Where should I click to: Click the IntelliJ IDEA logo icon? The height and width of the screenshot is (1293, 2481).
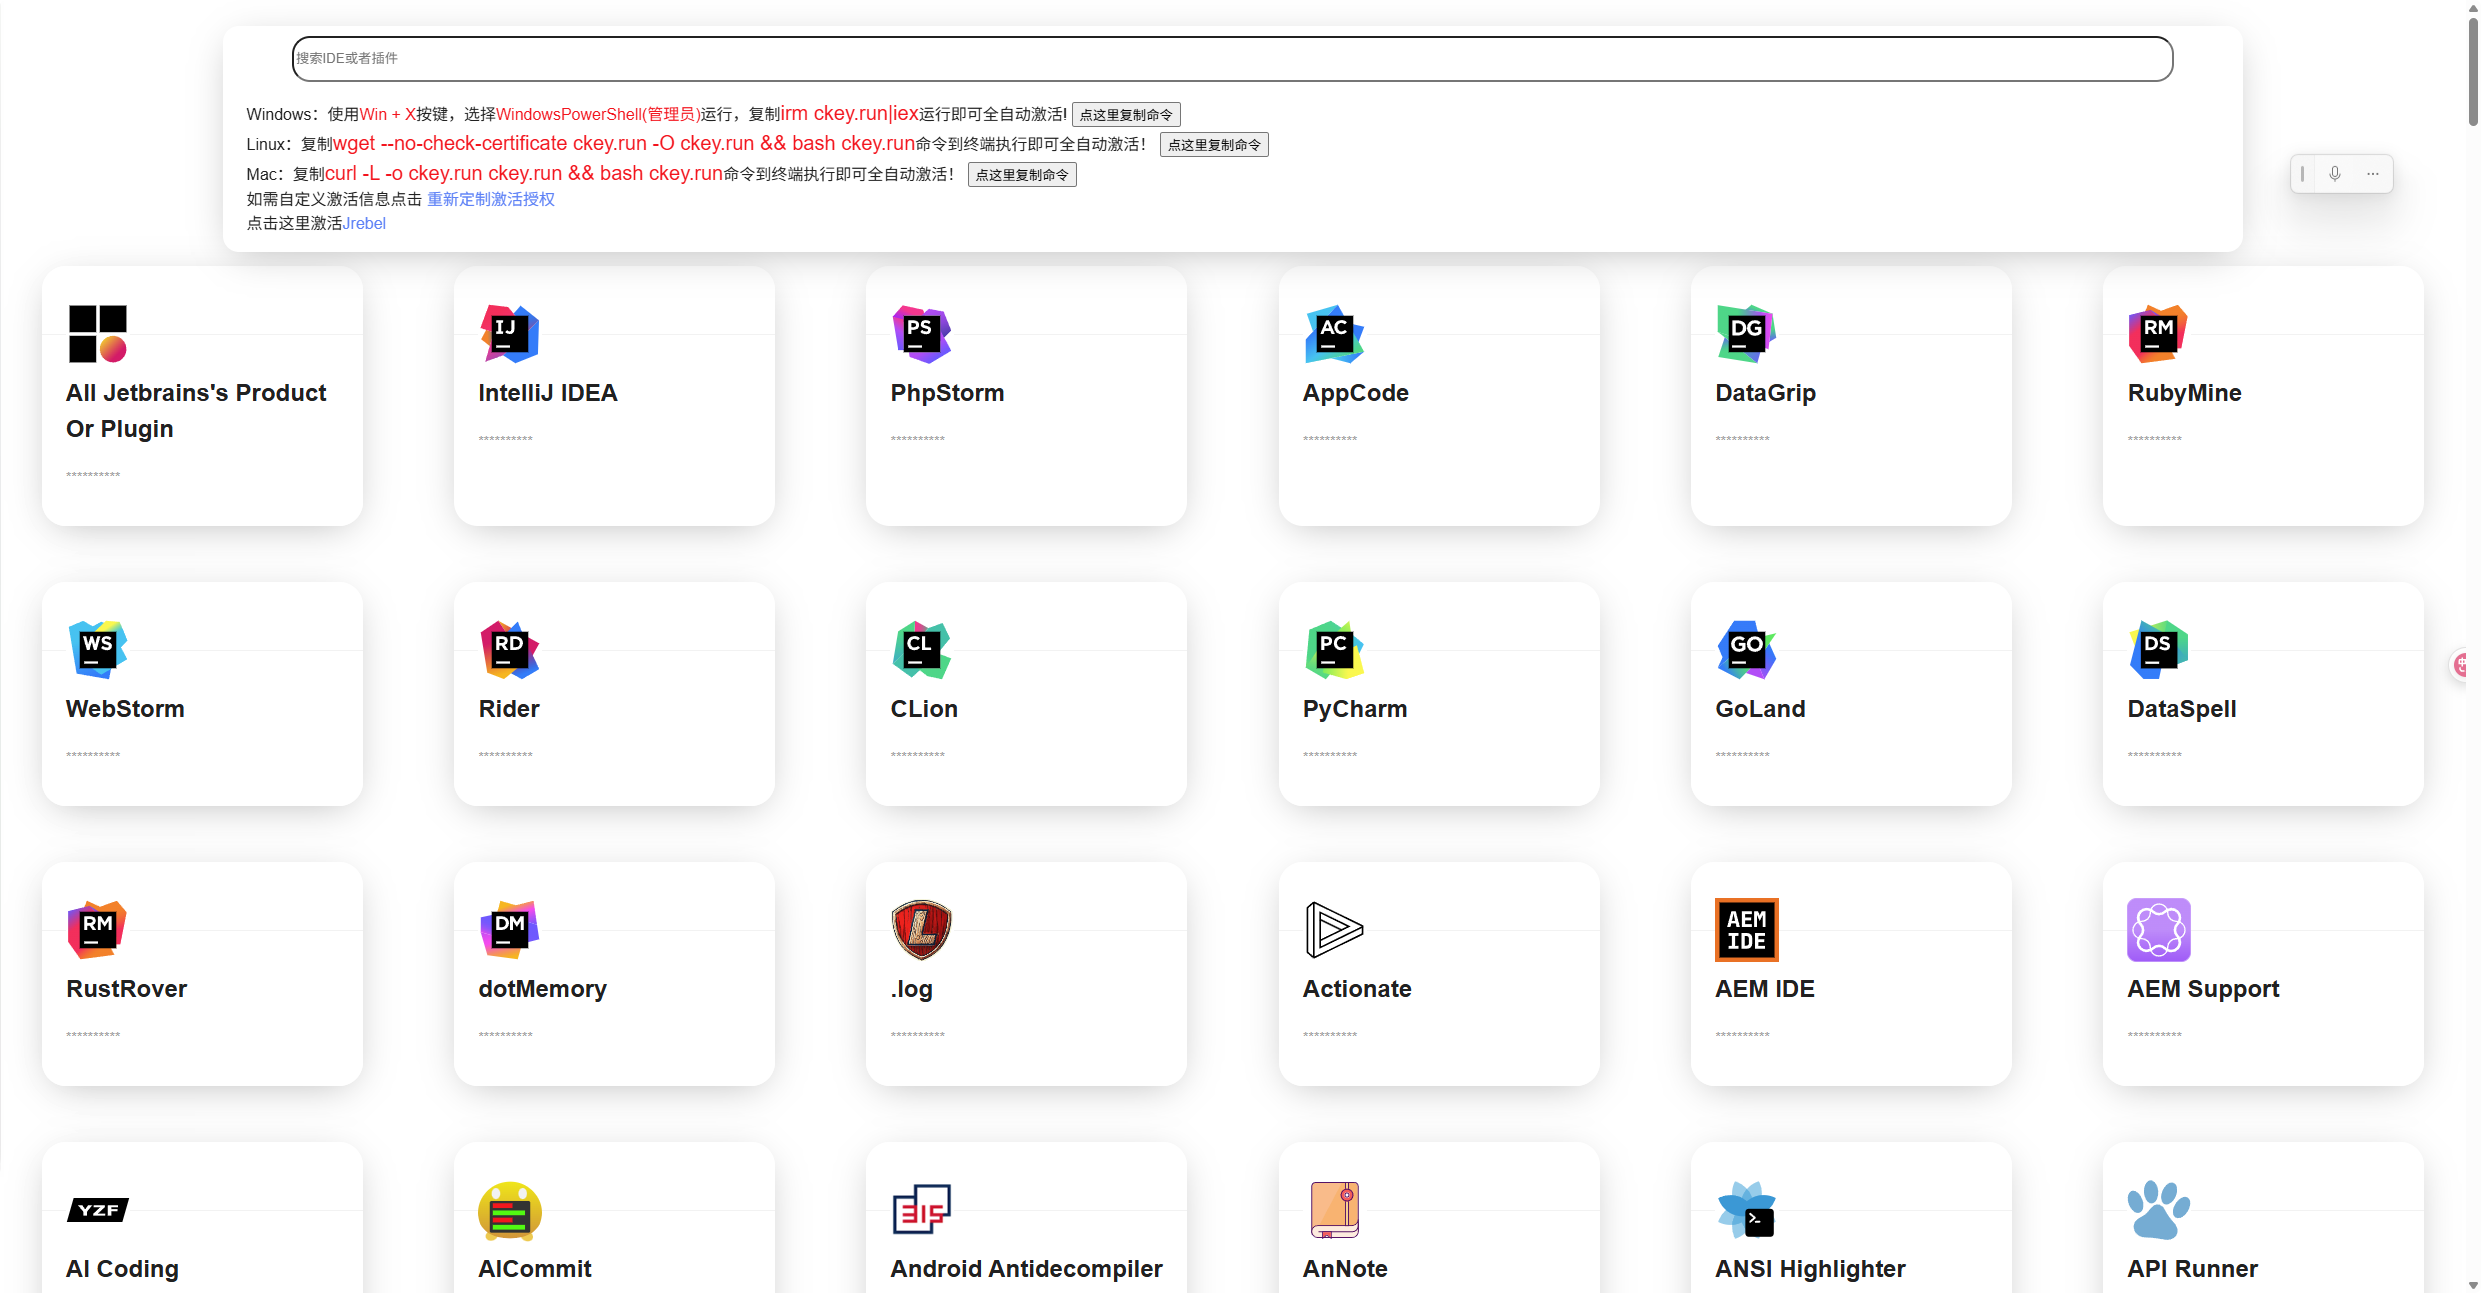[510, 334]
